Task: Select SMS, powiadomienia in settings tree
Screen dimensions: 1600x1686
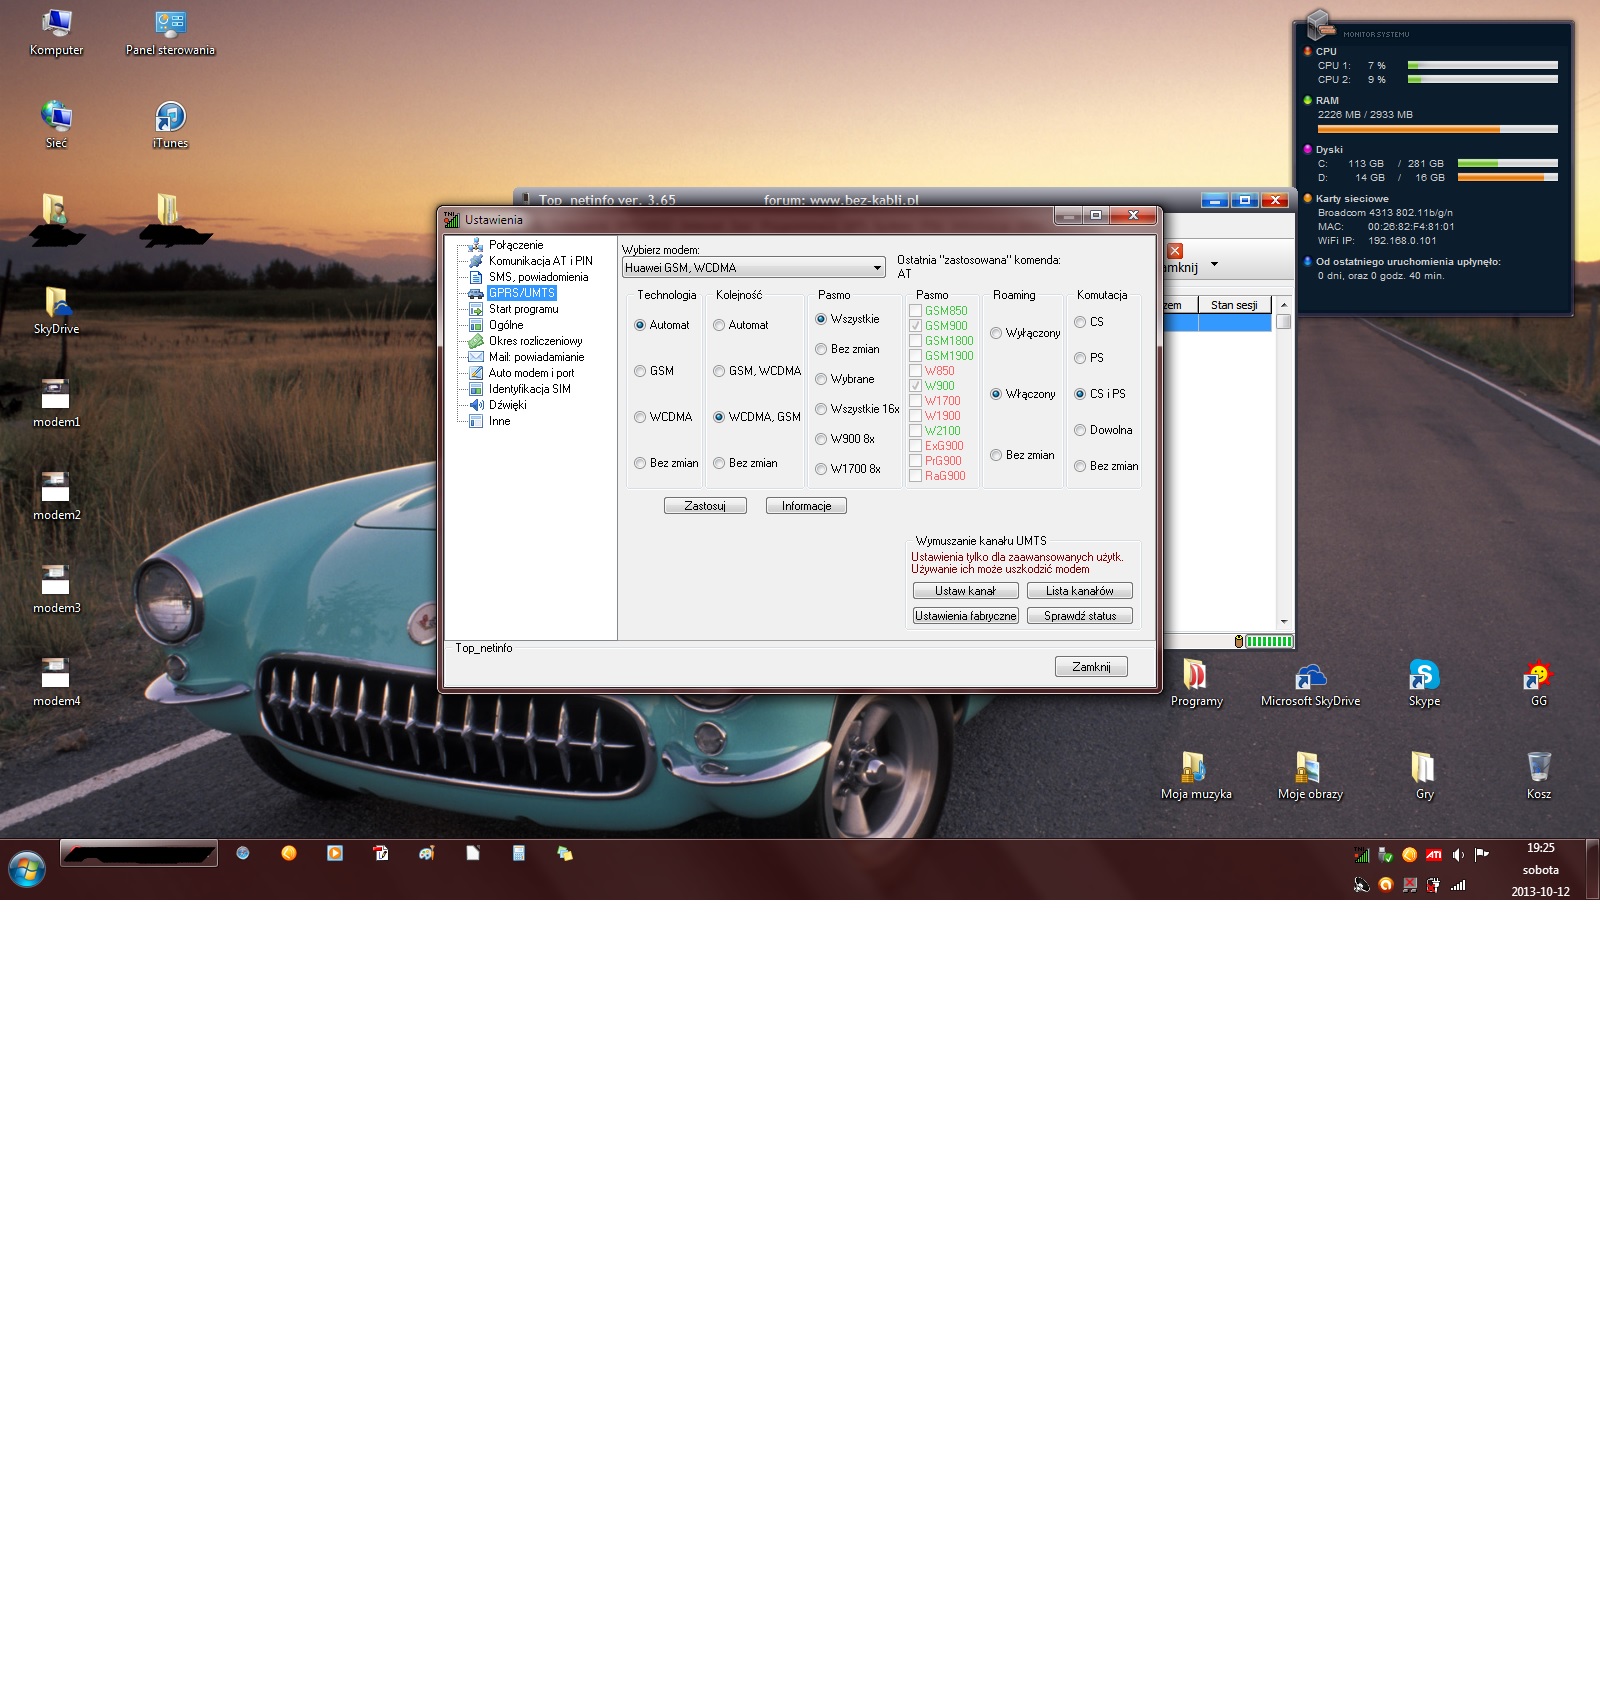Action: (538, 277)
